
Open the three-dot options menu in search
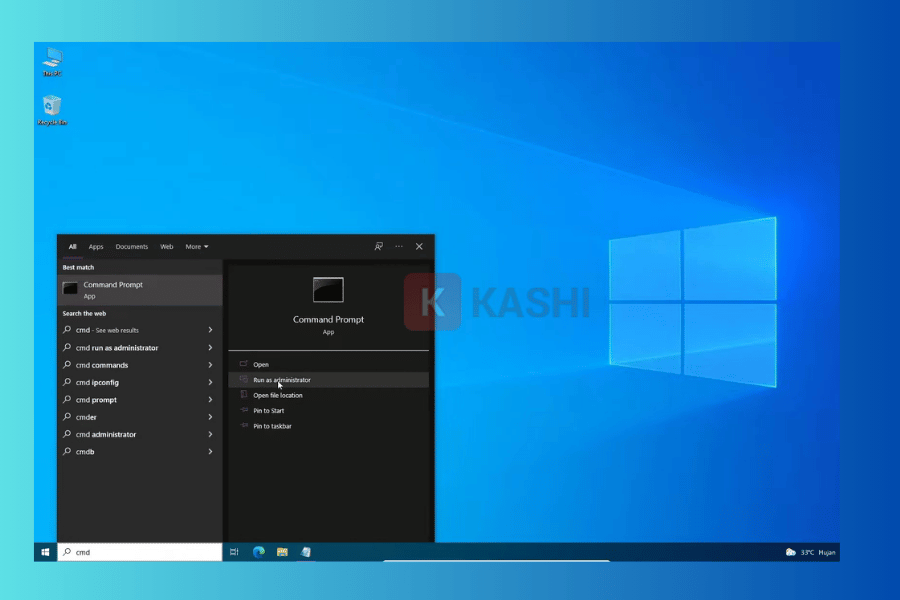(399, 246)
